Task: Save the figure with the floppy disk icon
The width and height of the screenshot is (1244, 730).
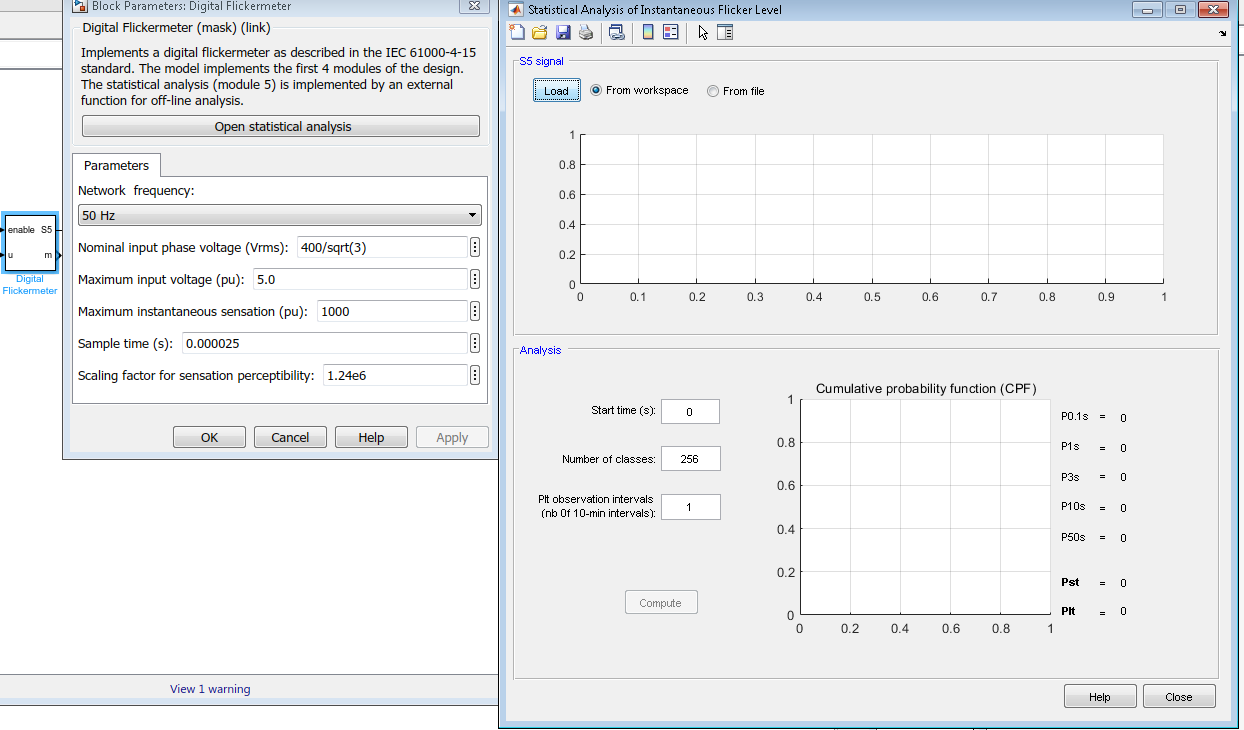Action: tap(563, 32)
